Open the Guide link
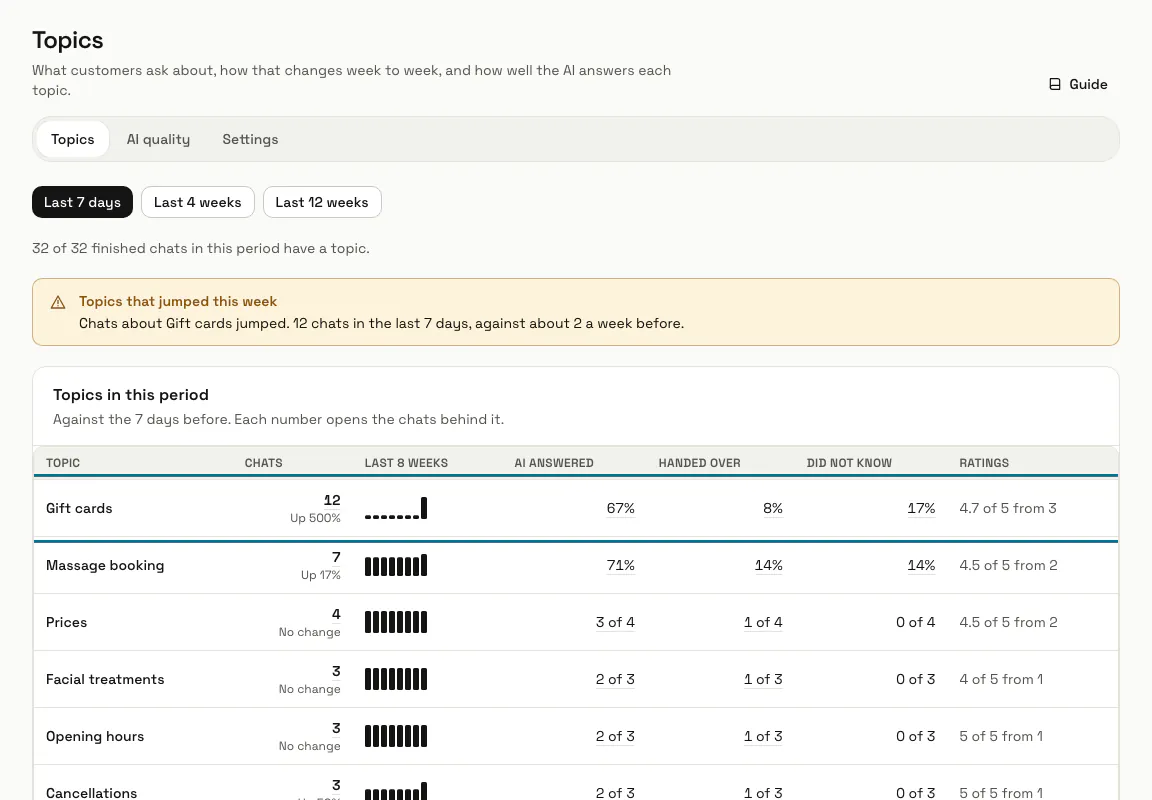This screenshot has width=1152, height=800. pyautogui.click(x=1078, y=84)
